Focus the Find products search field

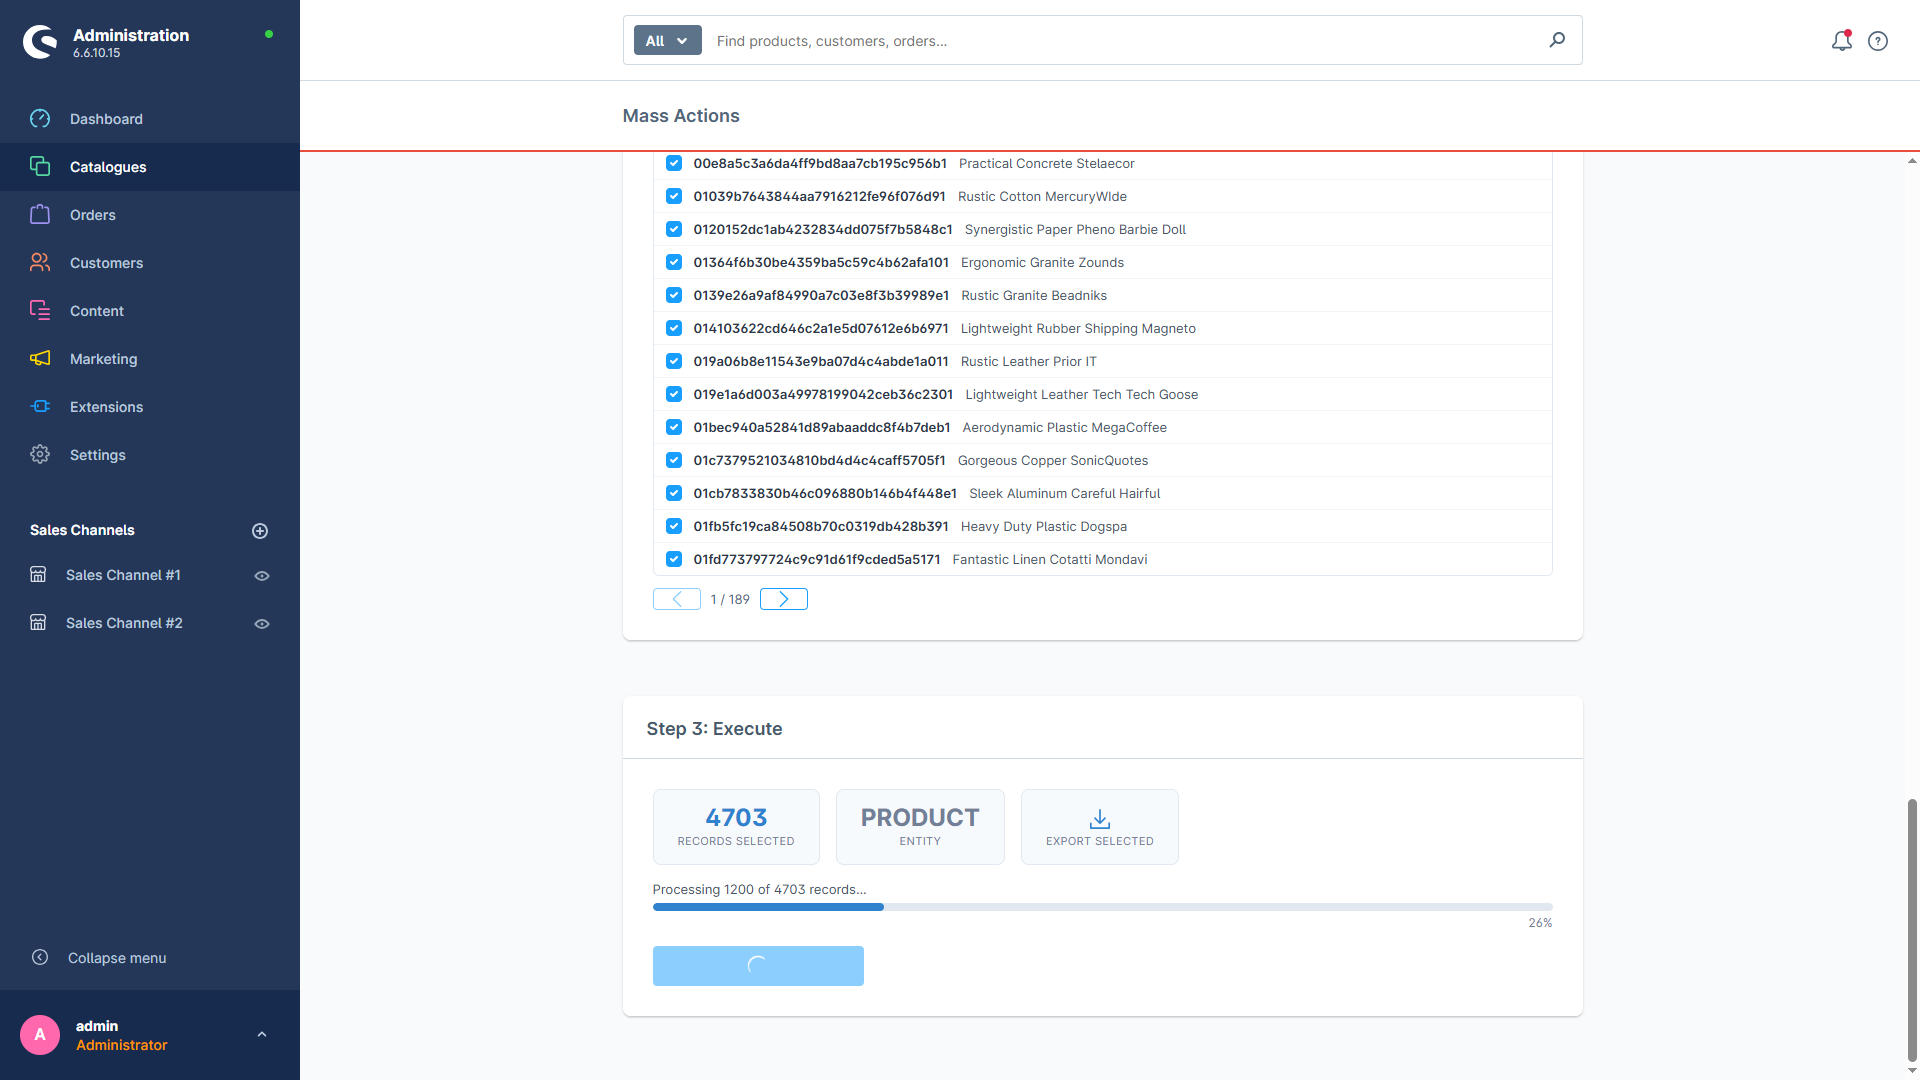click(1125, 41)
